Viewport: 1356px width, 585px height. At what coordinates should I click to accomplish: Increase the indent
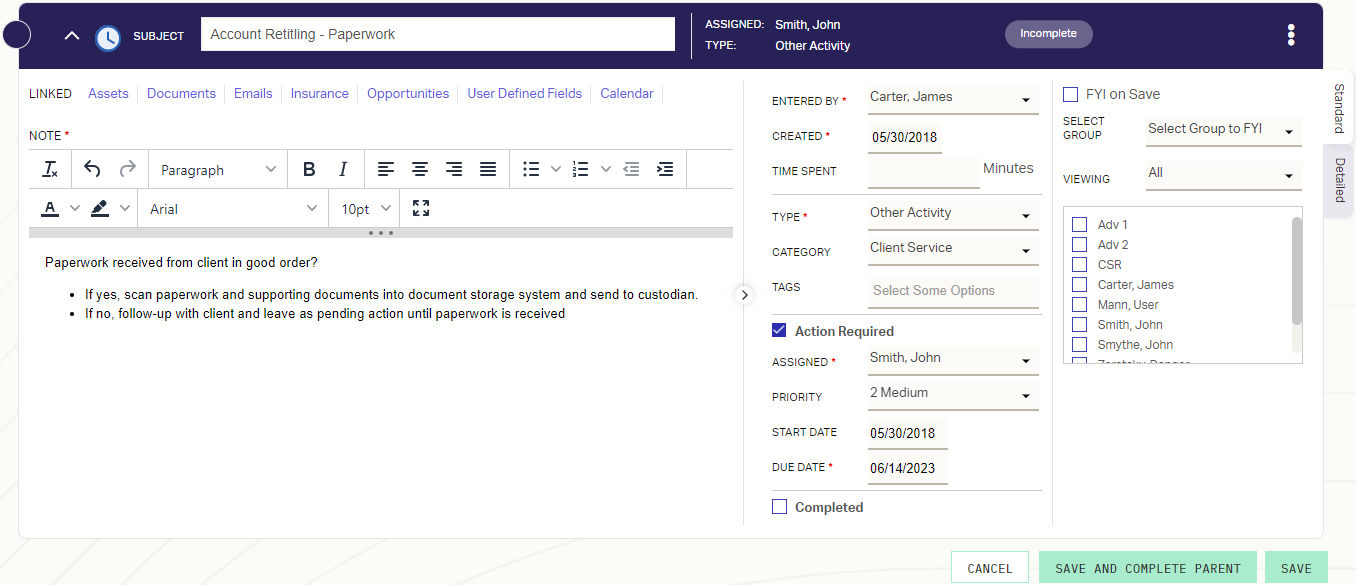[665, 170]
